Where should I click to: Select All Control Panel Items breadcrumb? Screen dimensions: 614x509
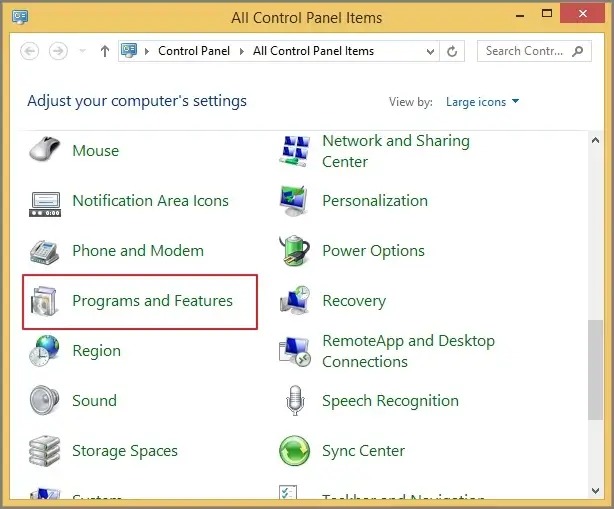pos(313,51)
